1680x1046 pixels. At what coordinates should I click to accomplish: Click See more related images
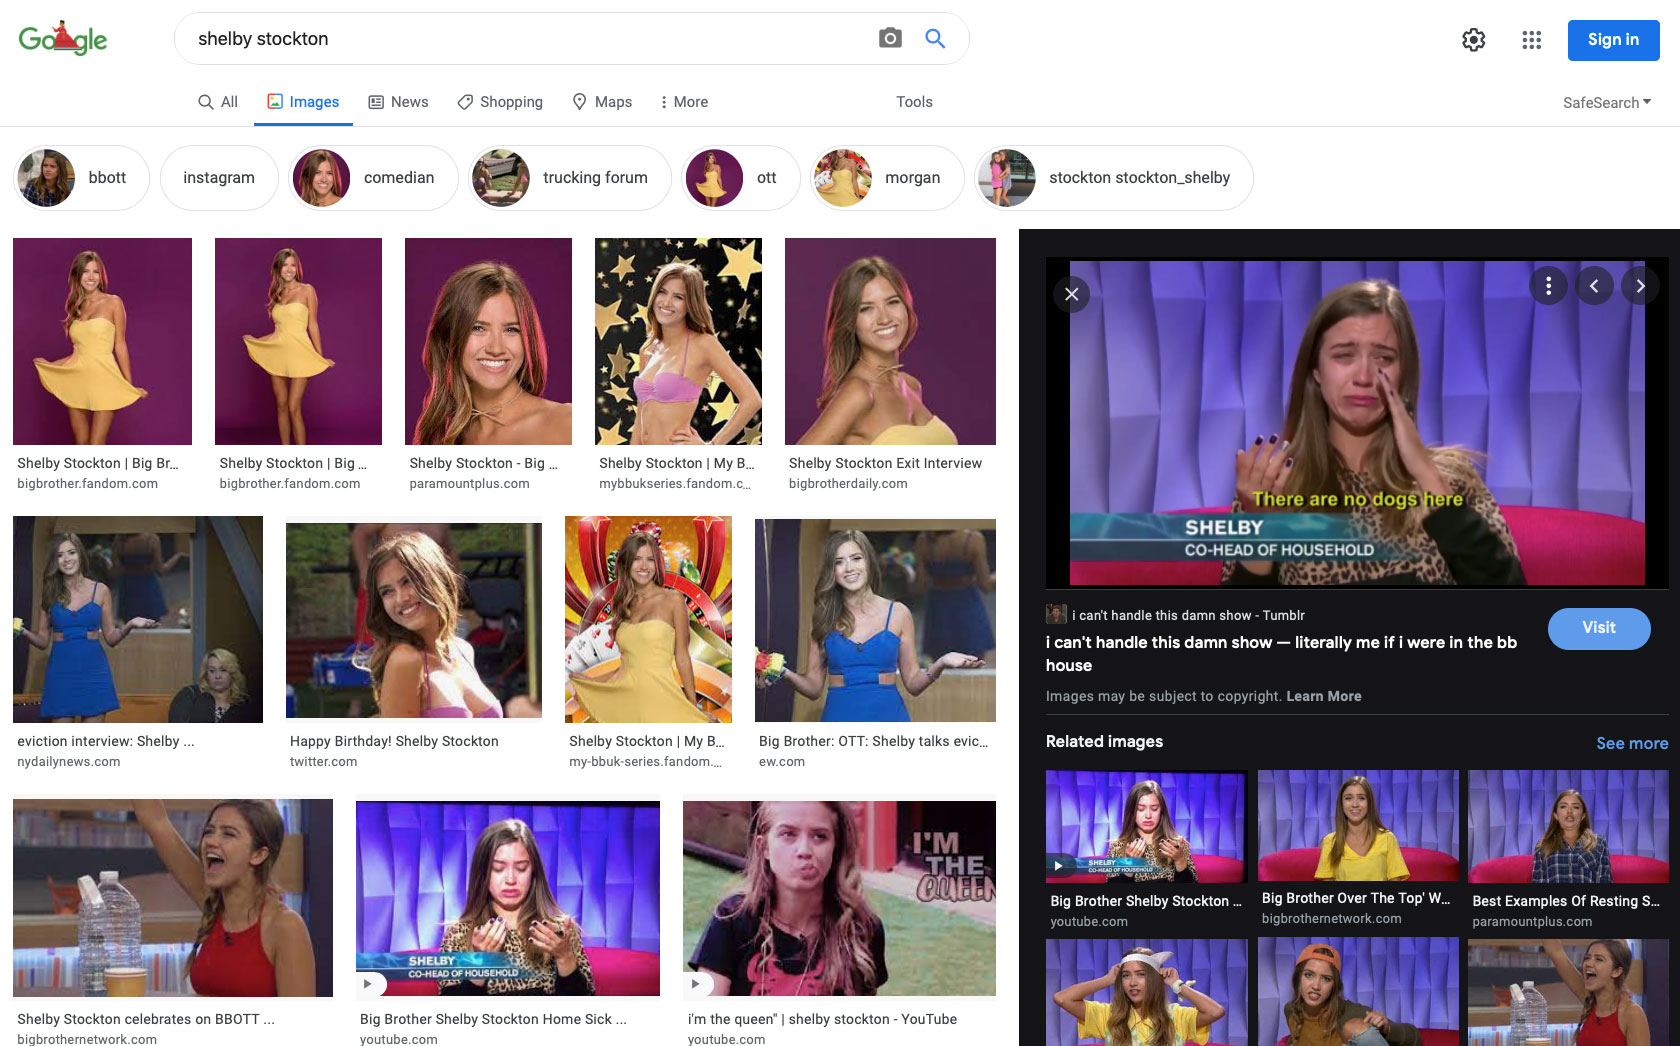pyautogui.click(x=1632, y=743)
